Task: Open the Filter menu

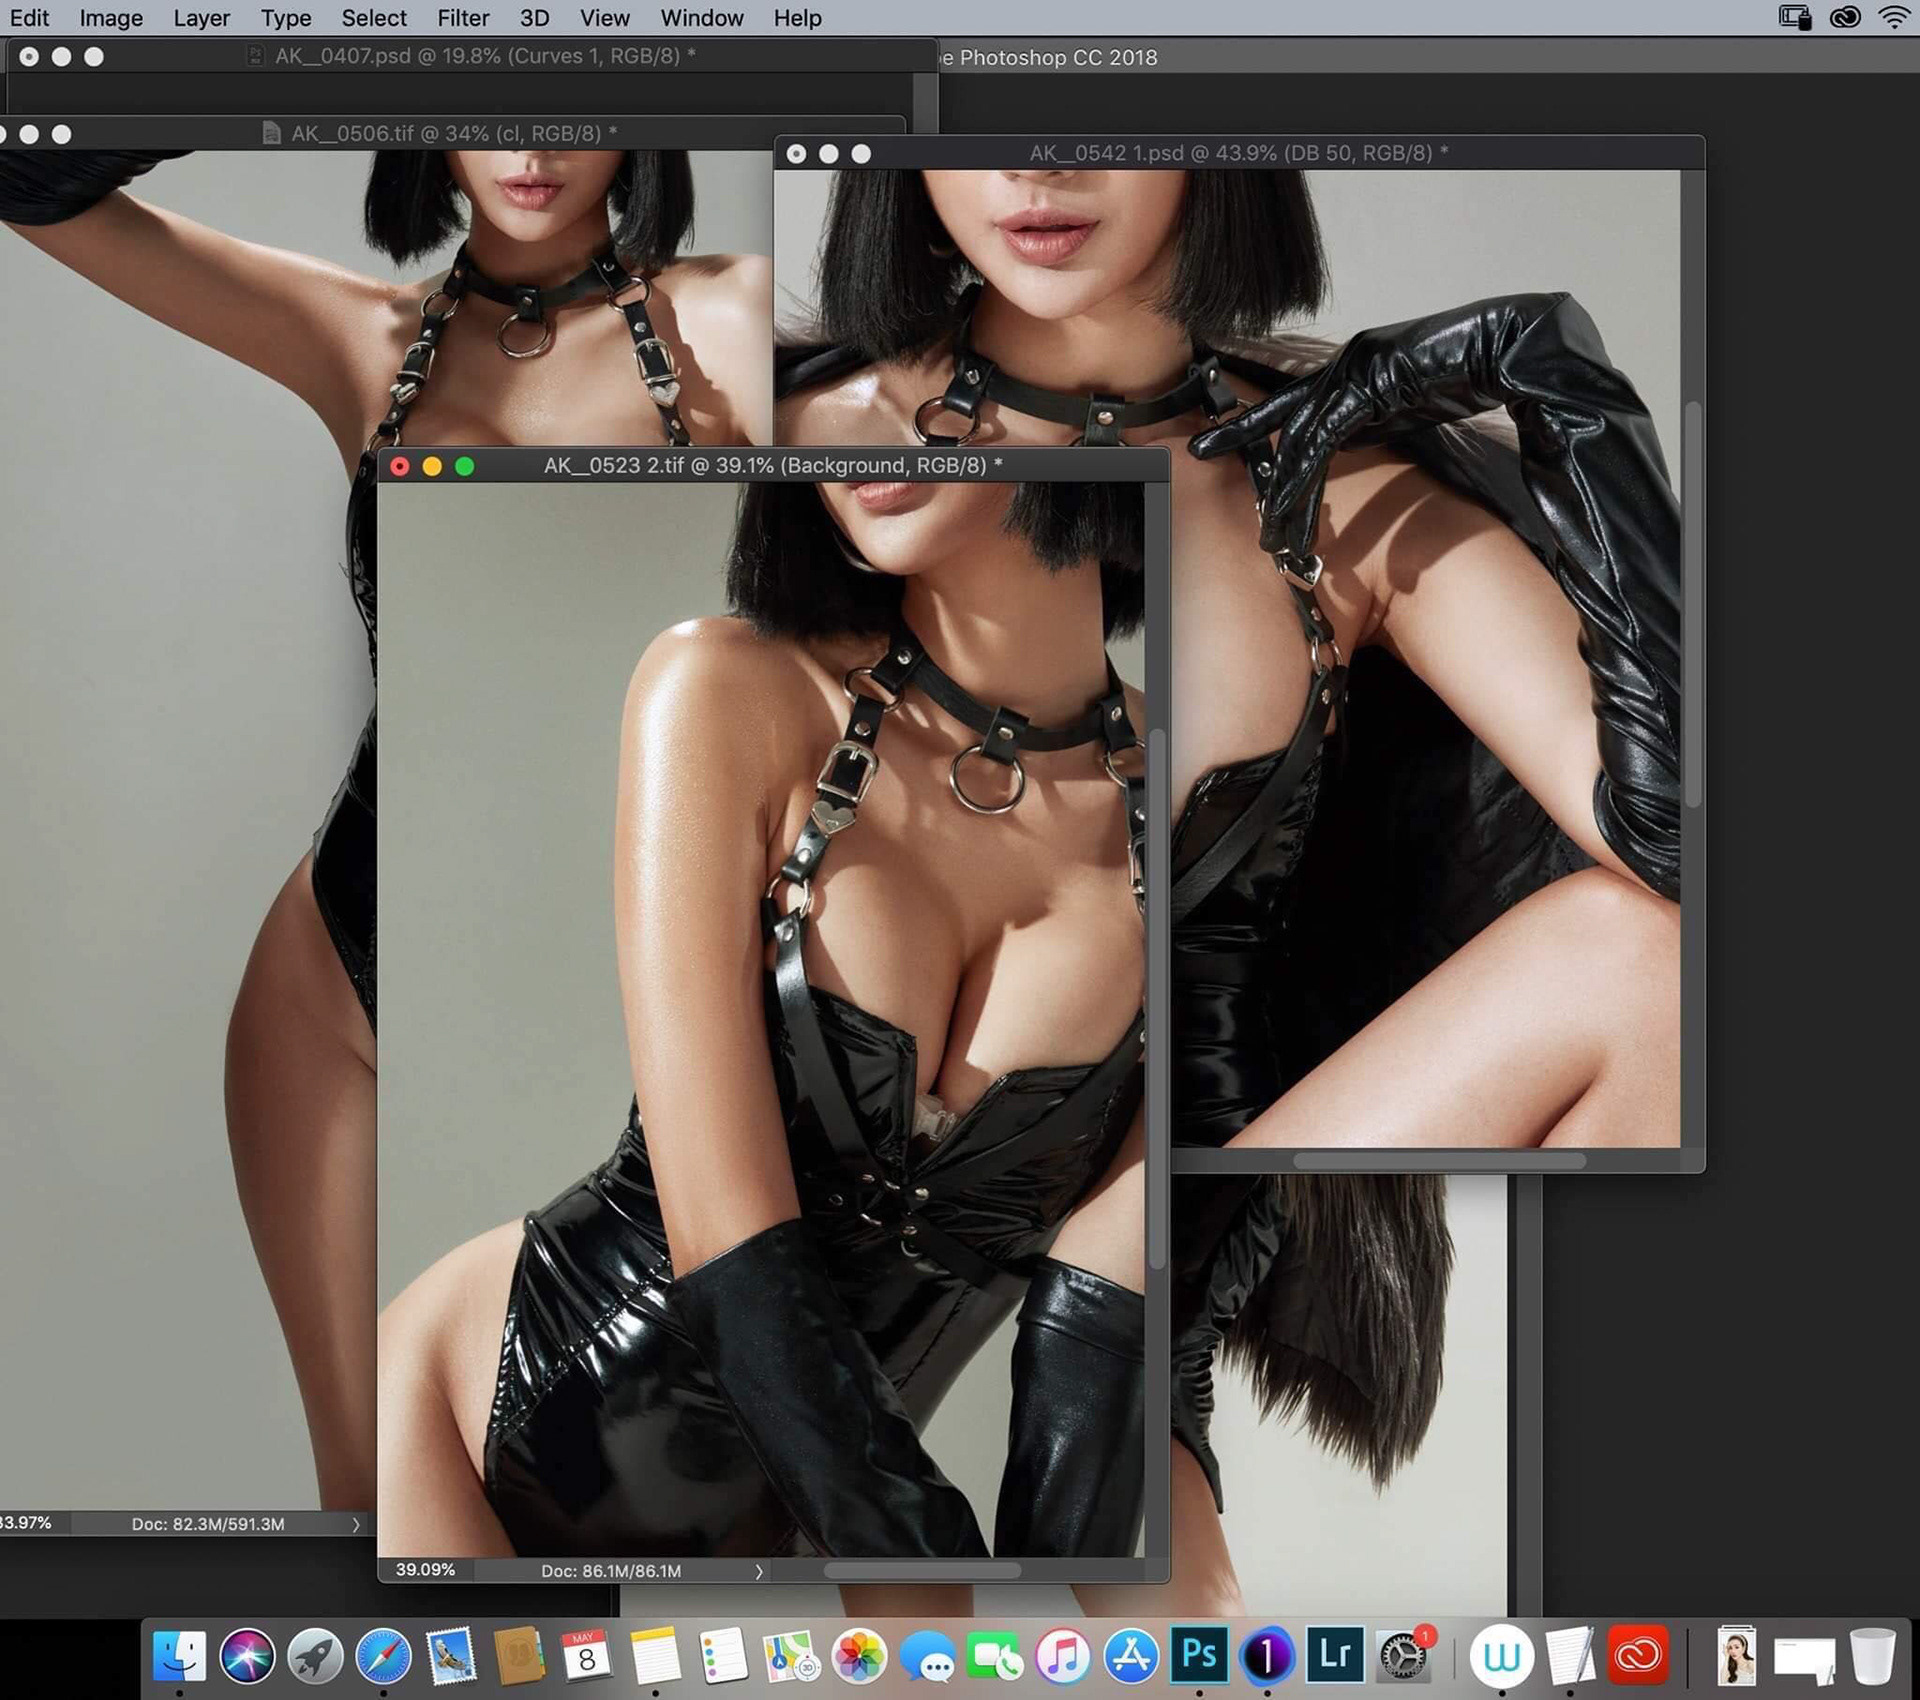Action: [463, 18]
